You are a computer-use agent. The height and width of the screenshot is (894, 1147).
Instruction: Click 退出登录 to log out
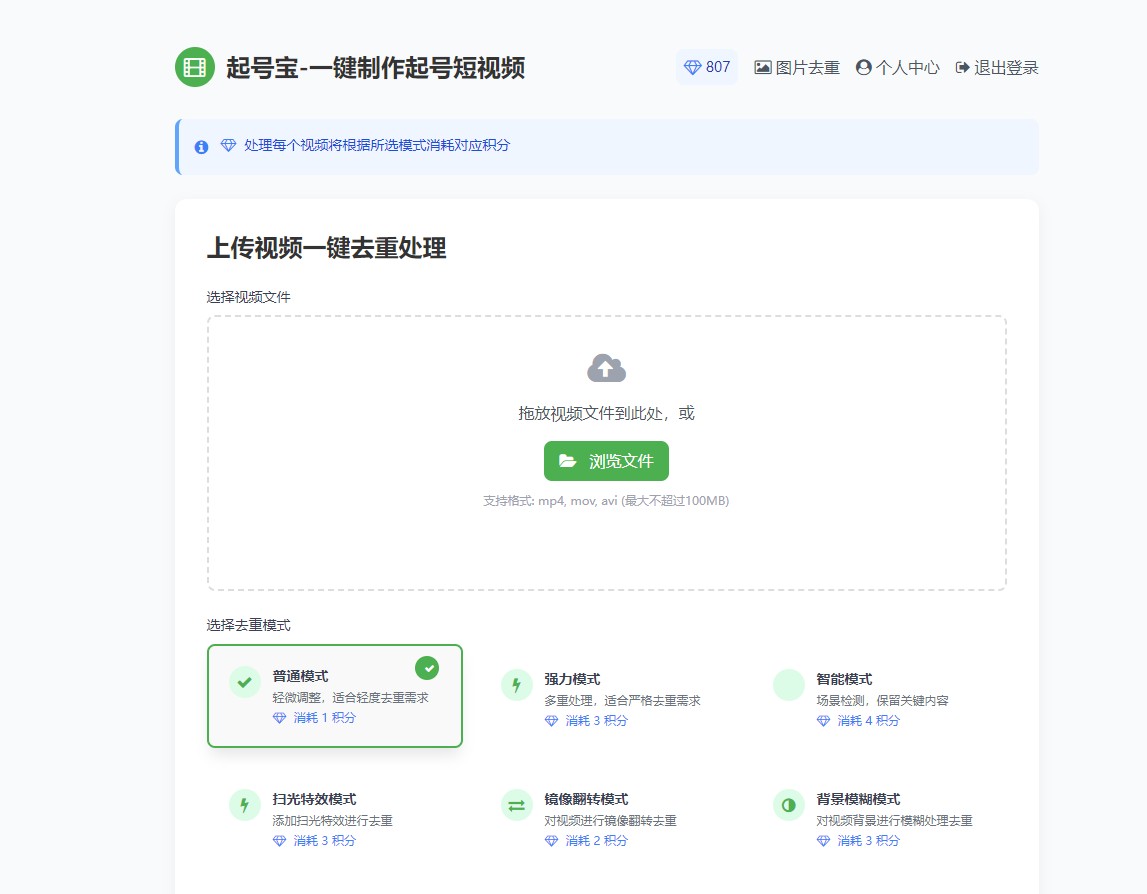[997, 68]
